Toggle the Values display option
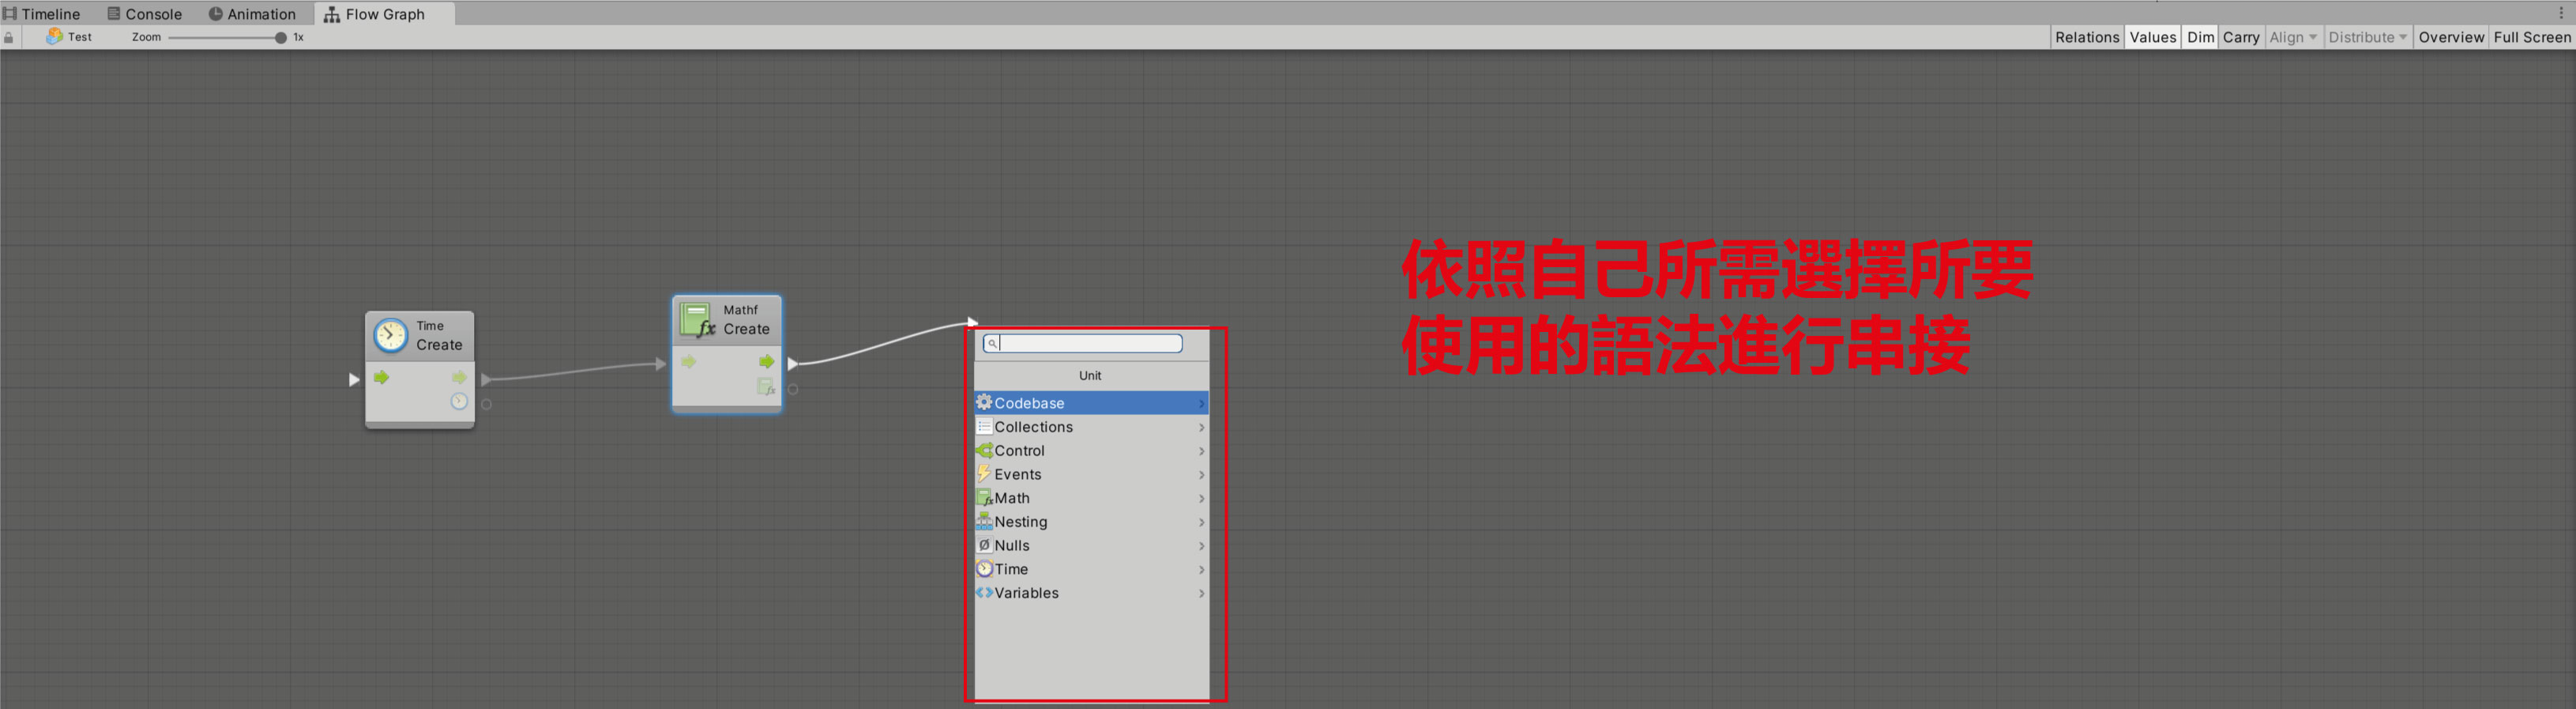 pos(2152,37)
